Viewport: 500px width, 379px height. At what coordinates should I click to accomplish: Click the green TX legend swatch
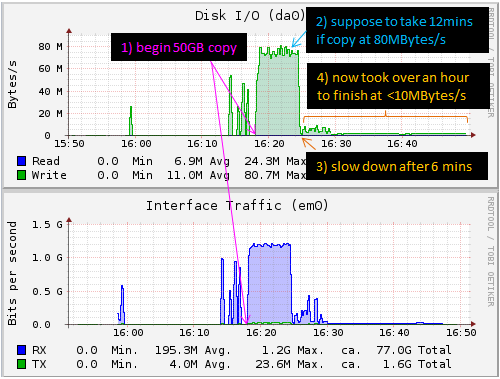point(22,364)
